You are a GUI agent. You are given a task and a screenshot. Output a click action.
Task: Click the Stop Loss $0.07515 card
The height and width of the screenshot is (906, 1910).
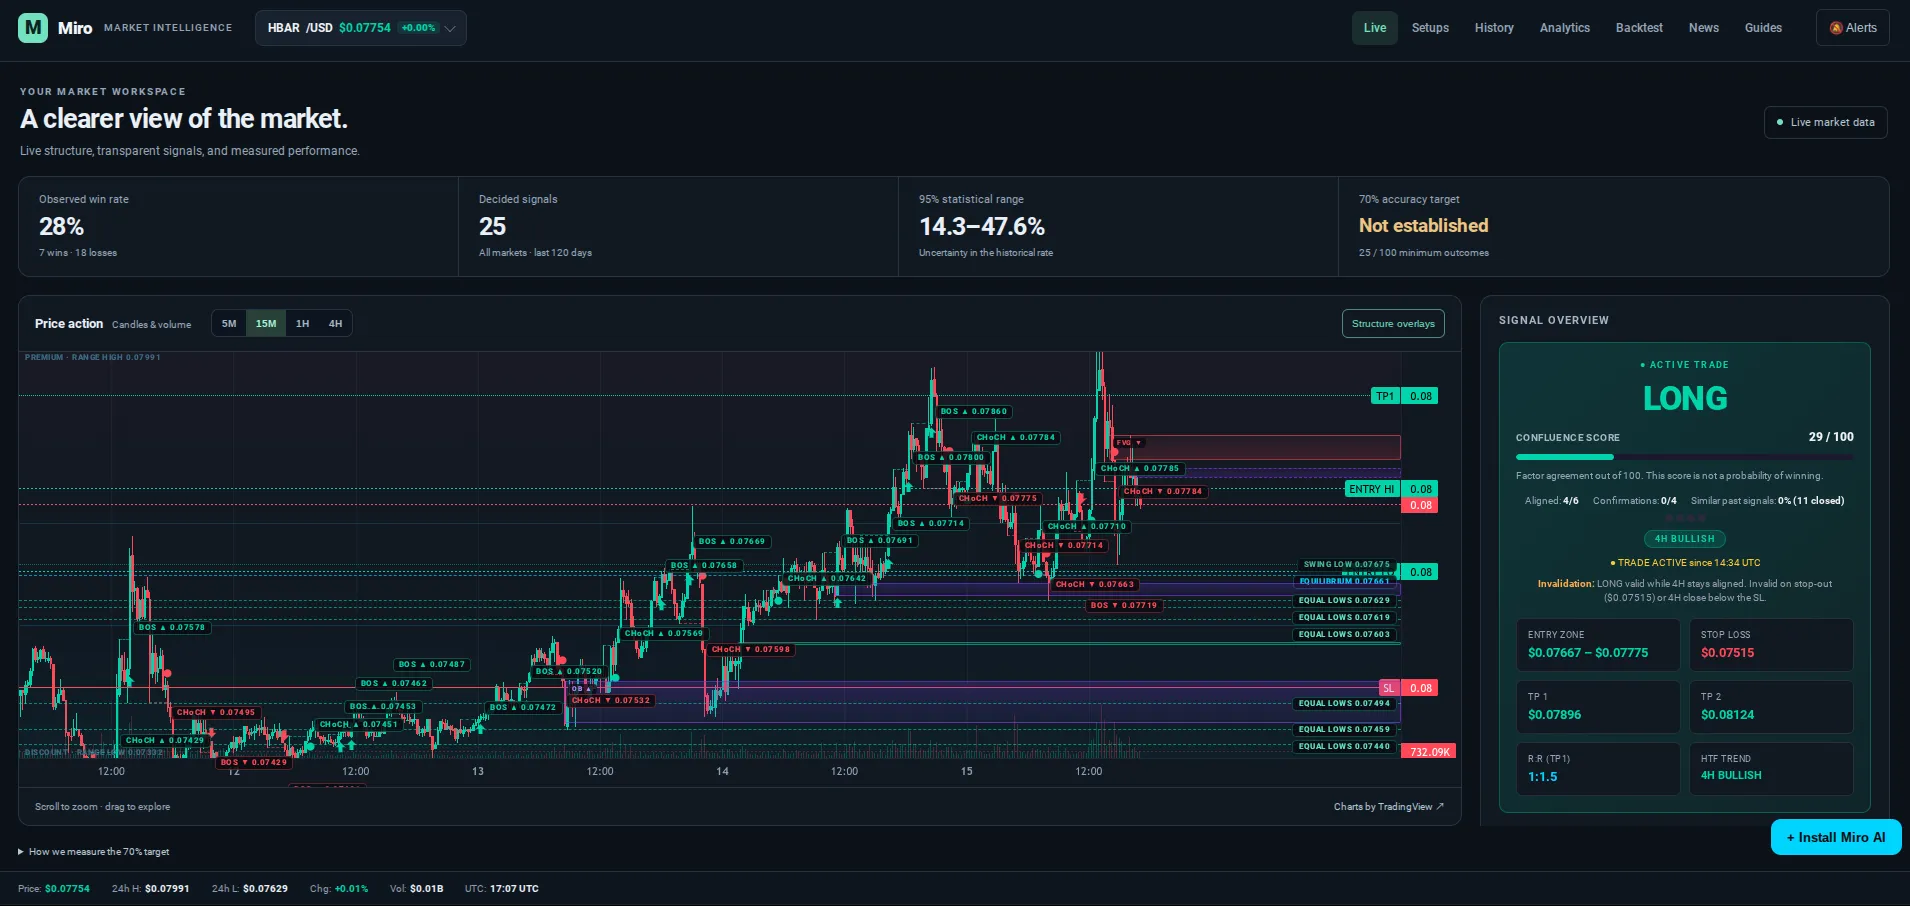[1771, 645]
